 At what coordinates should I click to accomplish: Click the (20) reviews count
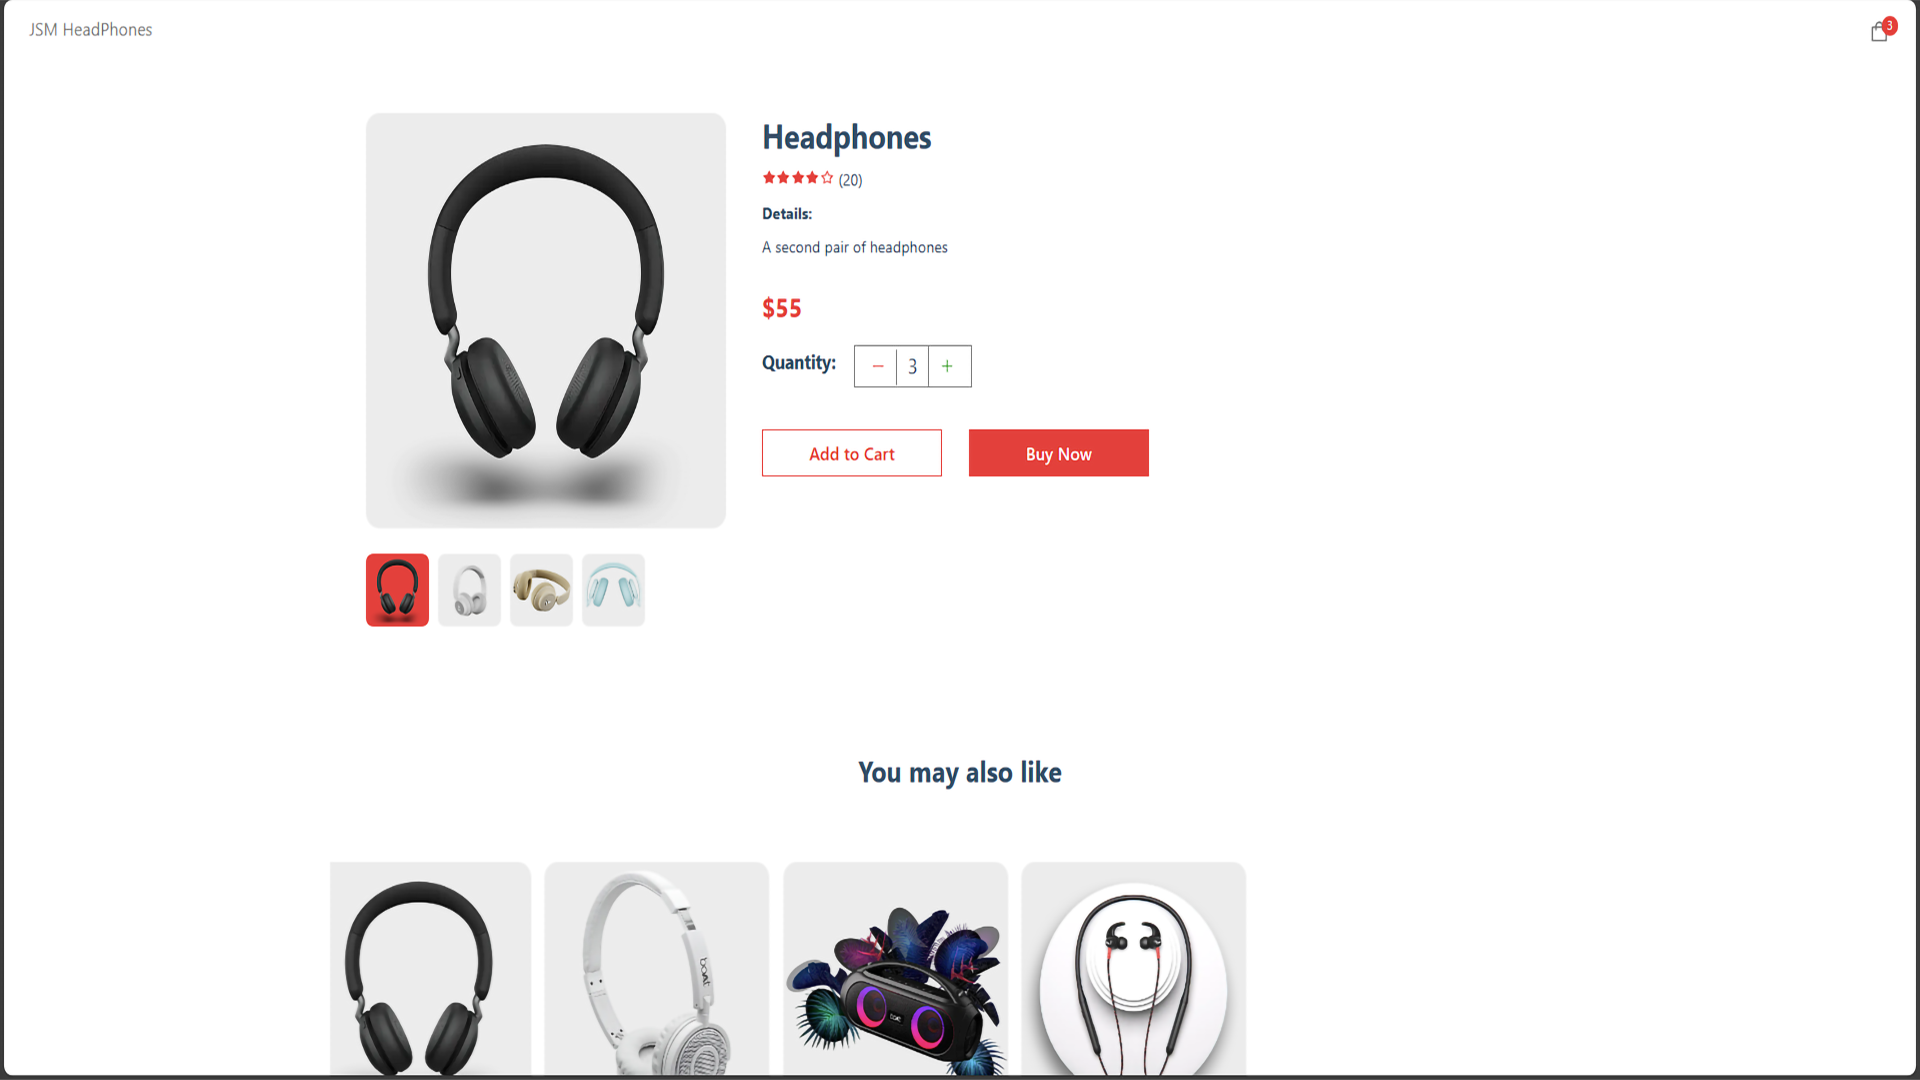pyautogui.click(x=850, y=180)
